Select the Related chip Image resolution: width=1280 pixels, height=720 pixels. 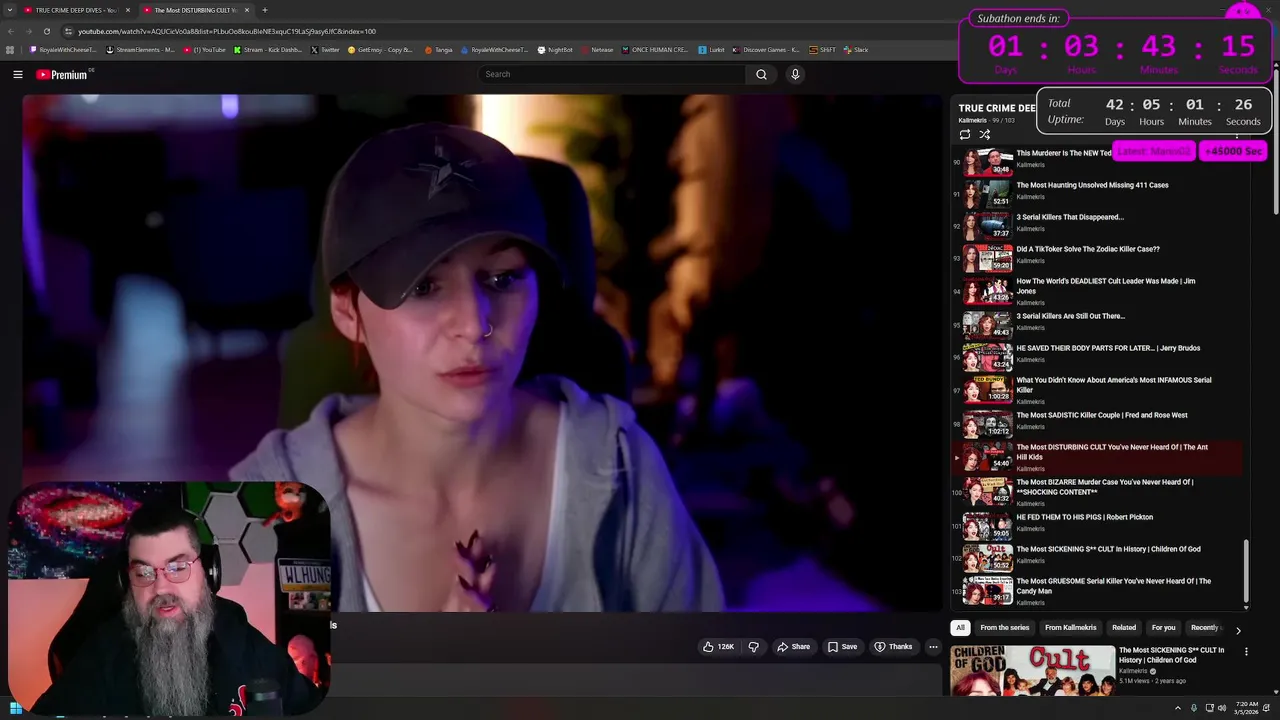(1124, 628)
